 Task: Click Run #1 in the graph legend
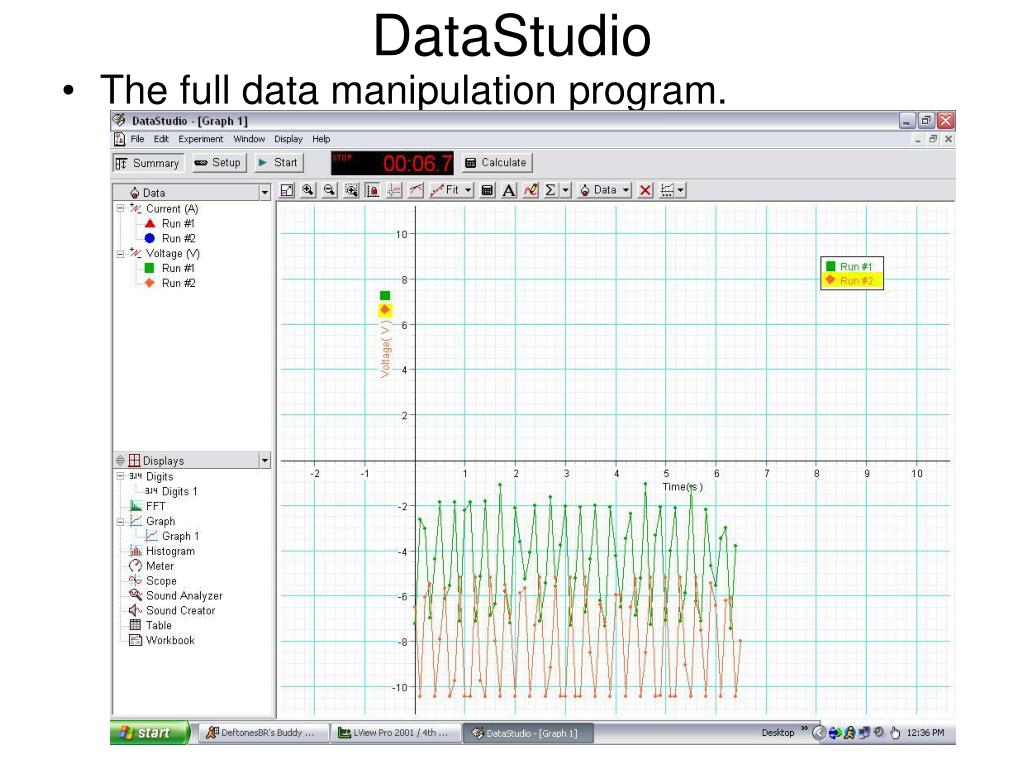852,266
